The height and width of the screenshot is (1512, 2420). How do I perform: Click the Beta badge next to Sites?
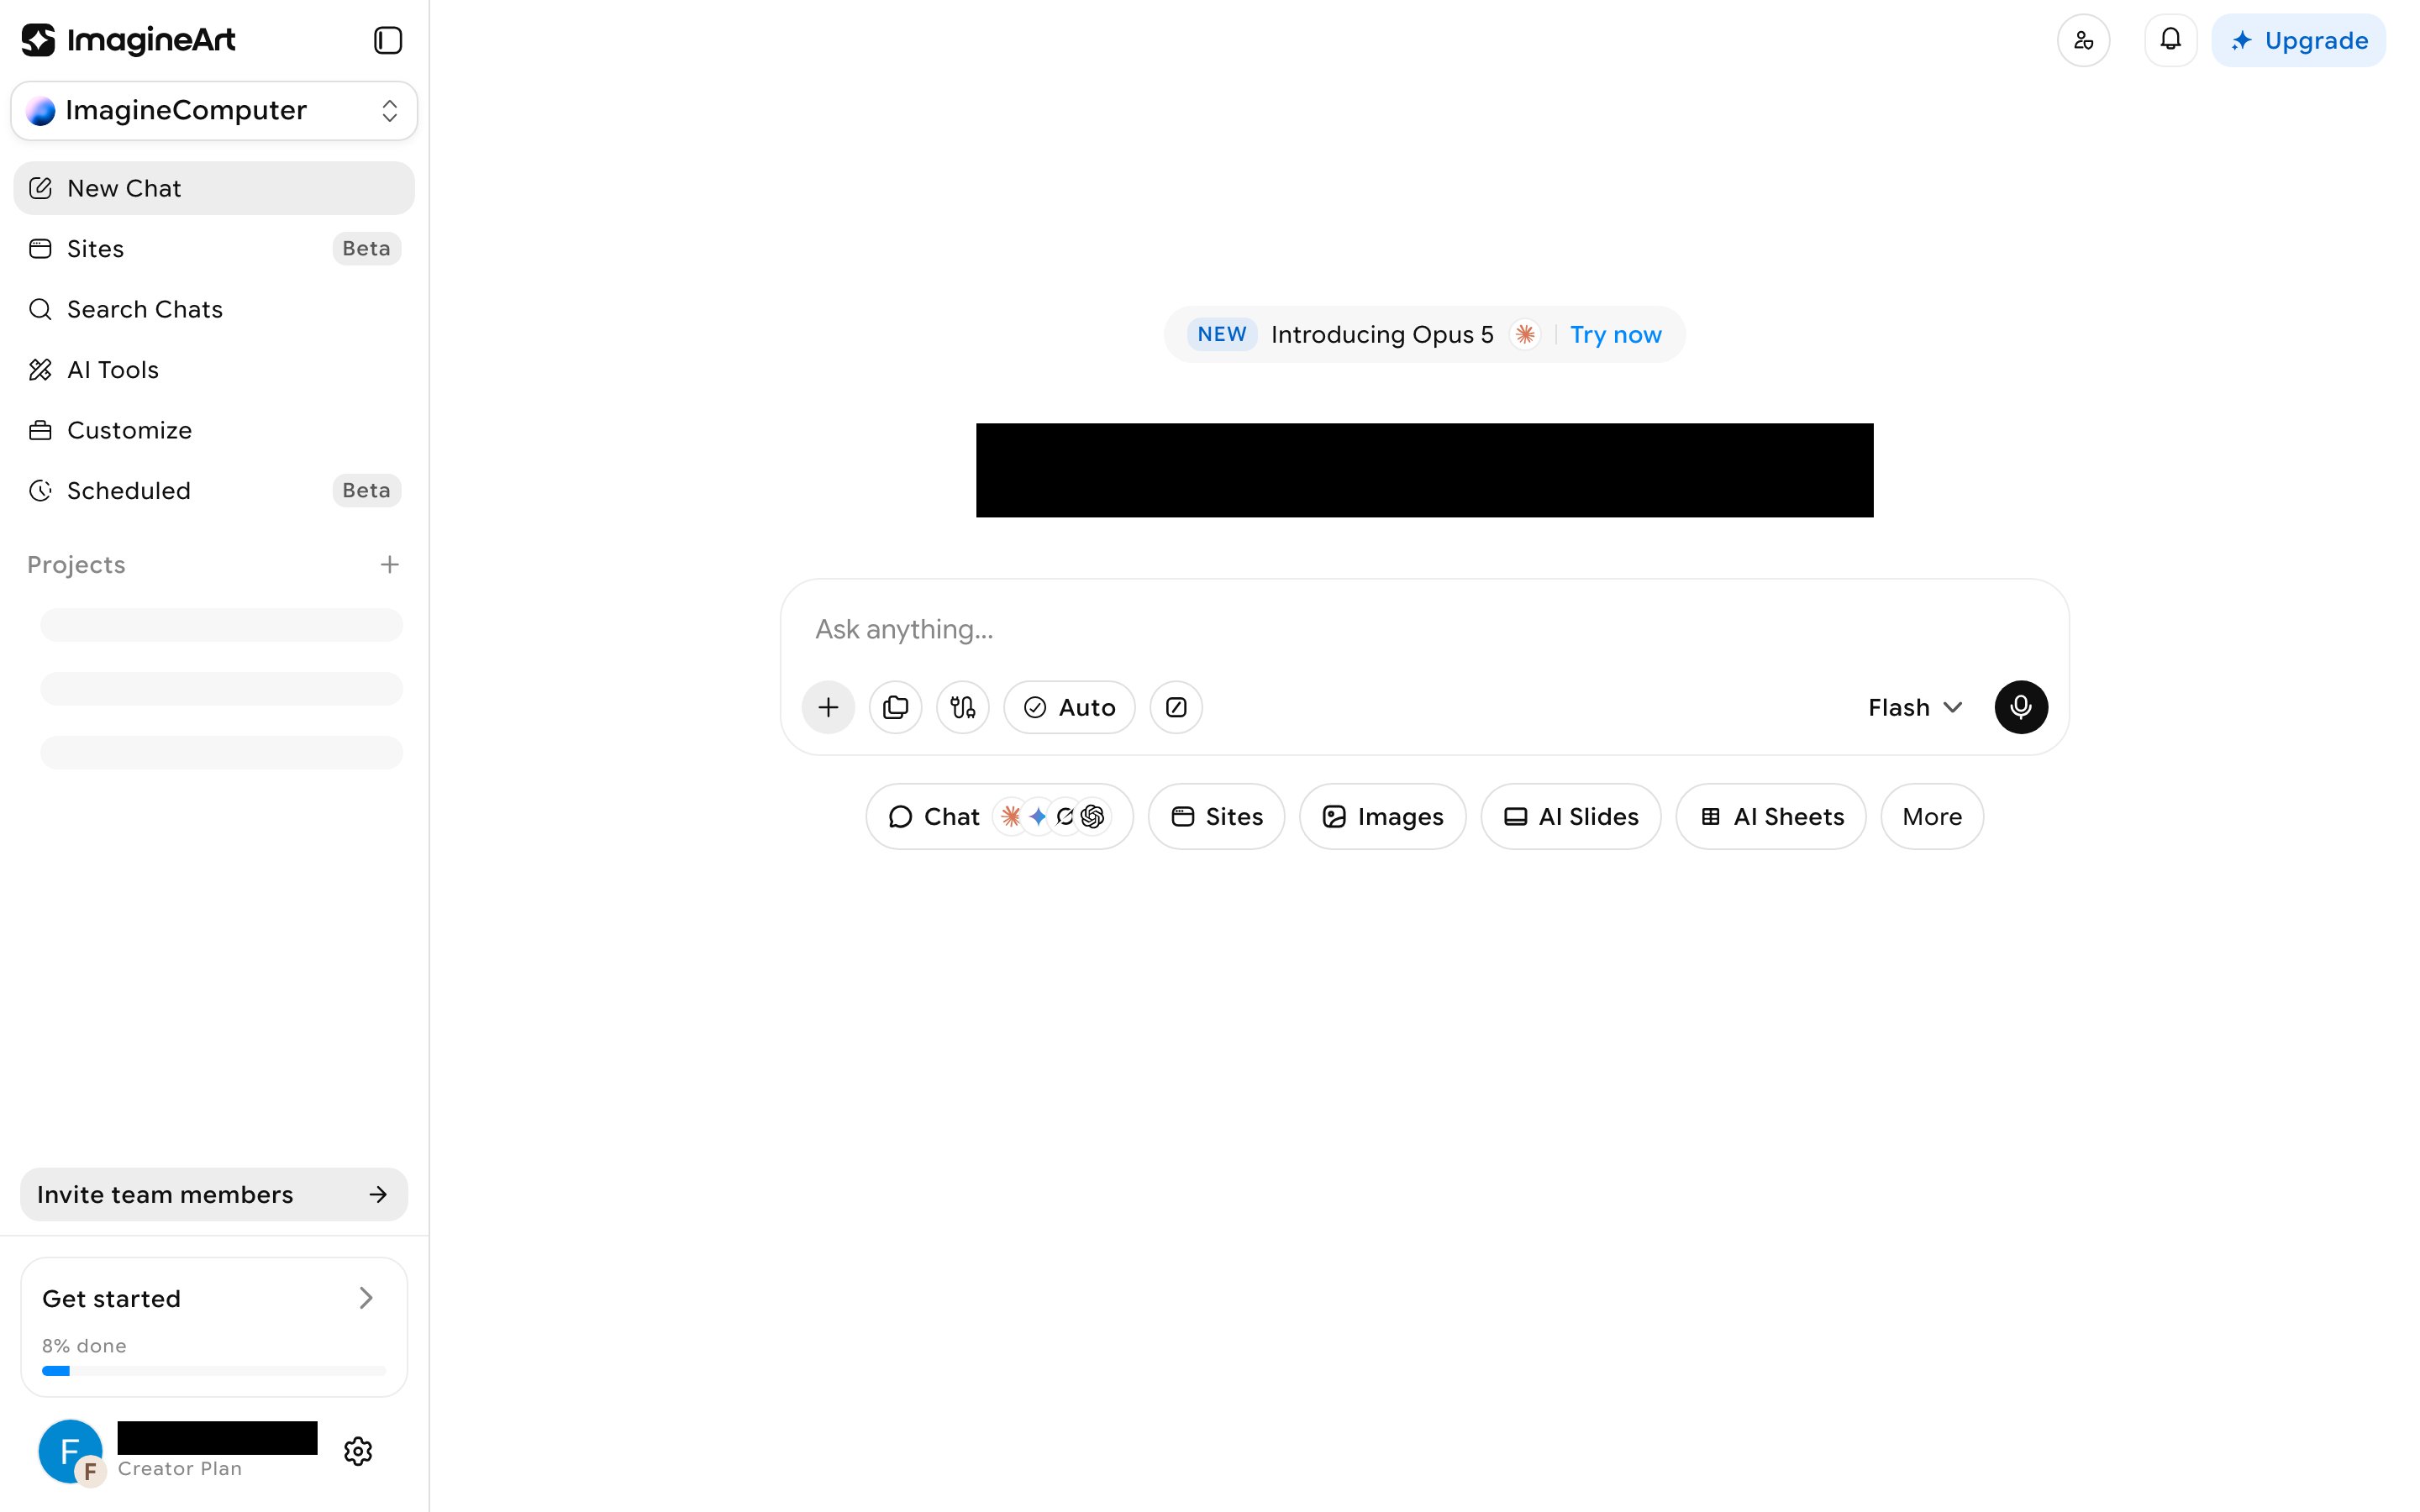pyautogui.click(x=366, y=248)
